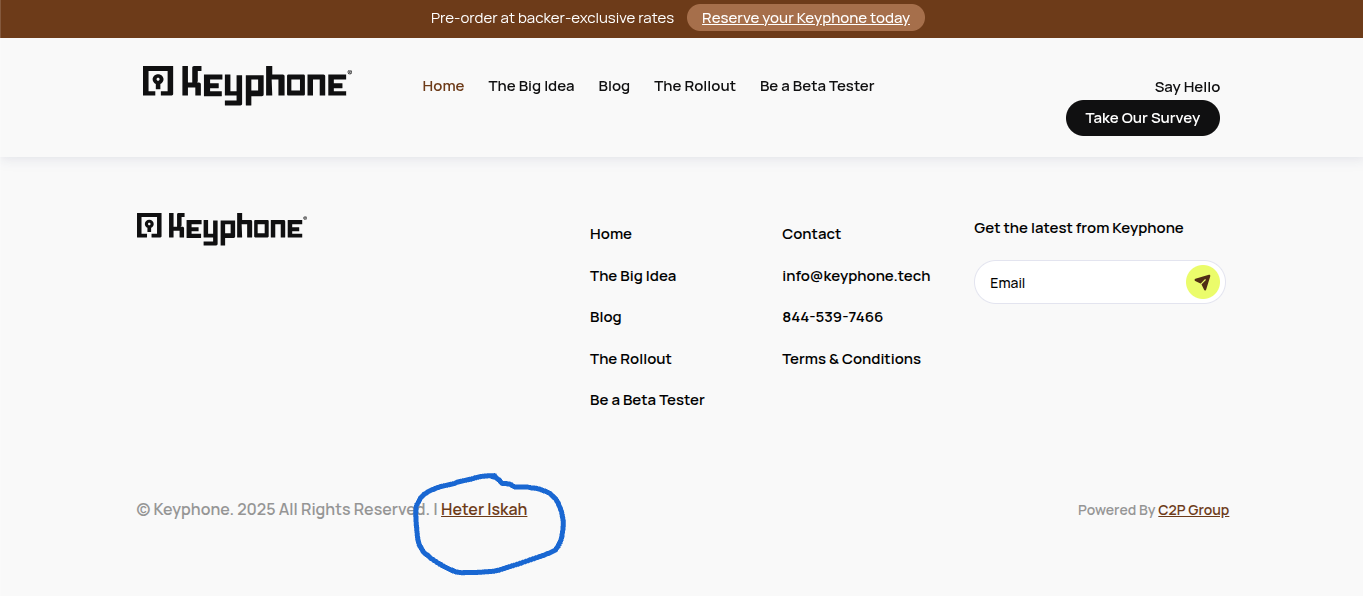This screenshot has height=596, width=1363.
Task: Click the Get the latest from Keyphone heading
Action: coord(1079,228)
